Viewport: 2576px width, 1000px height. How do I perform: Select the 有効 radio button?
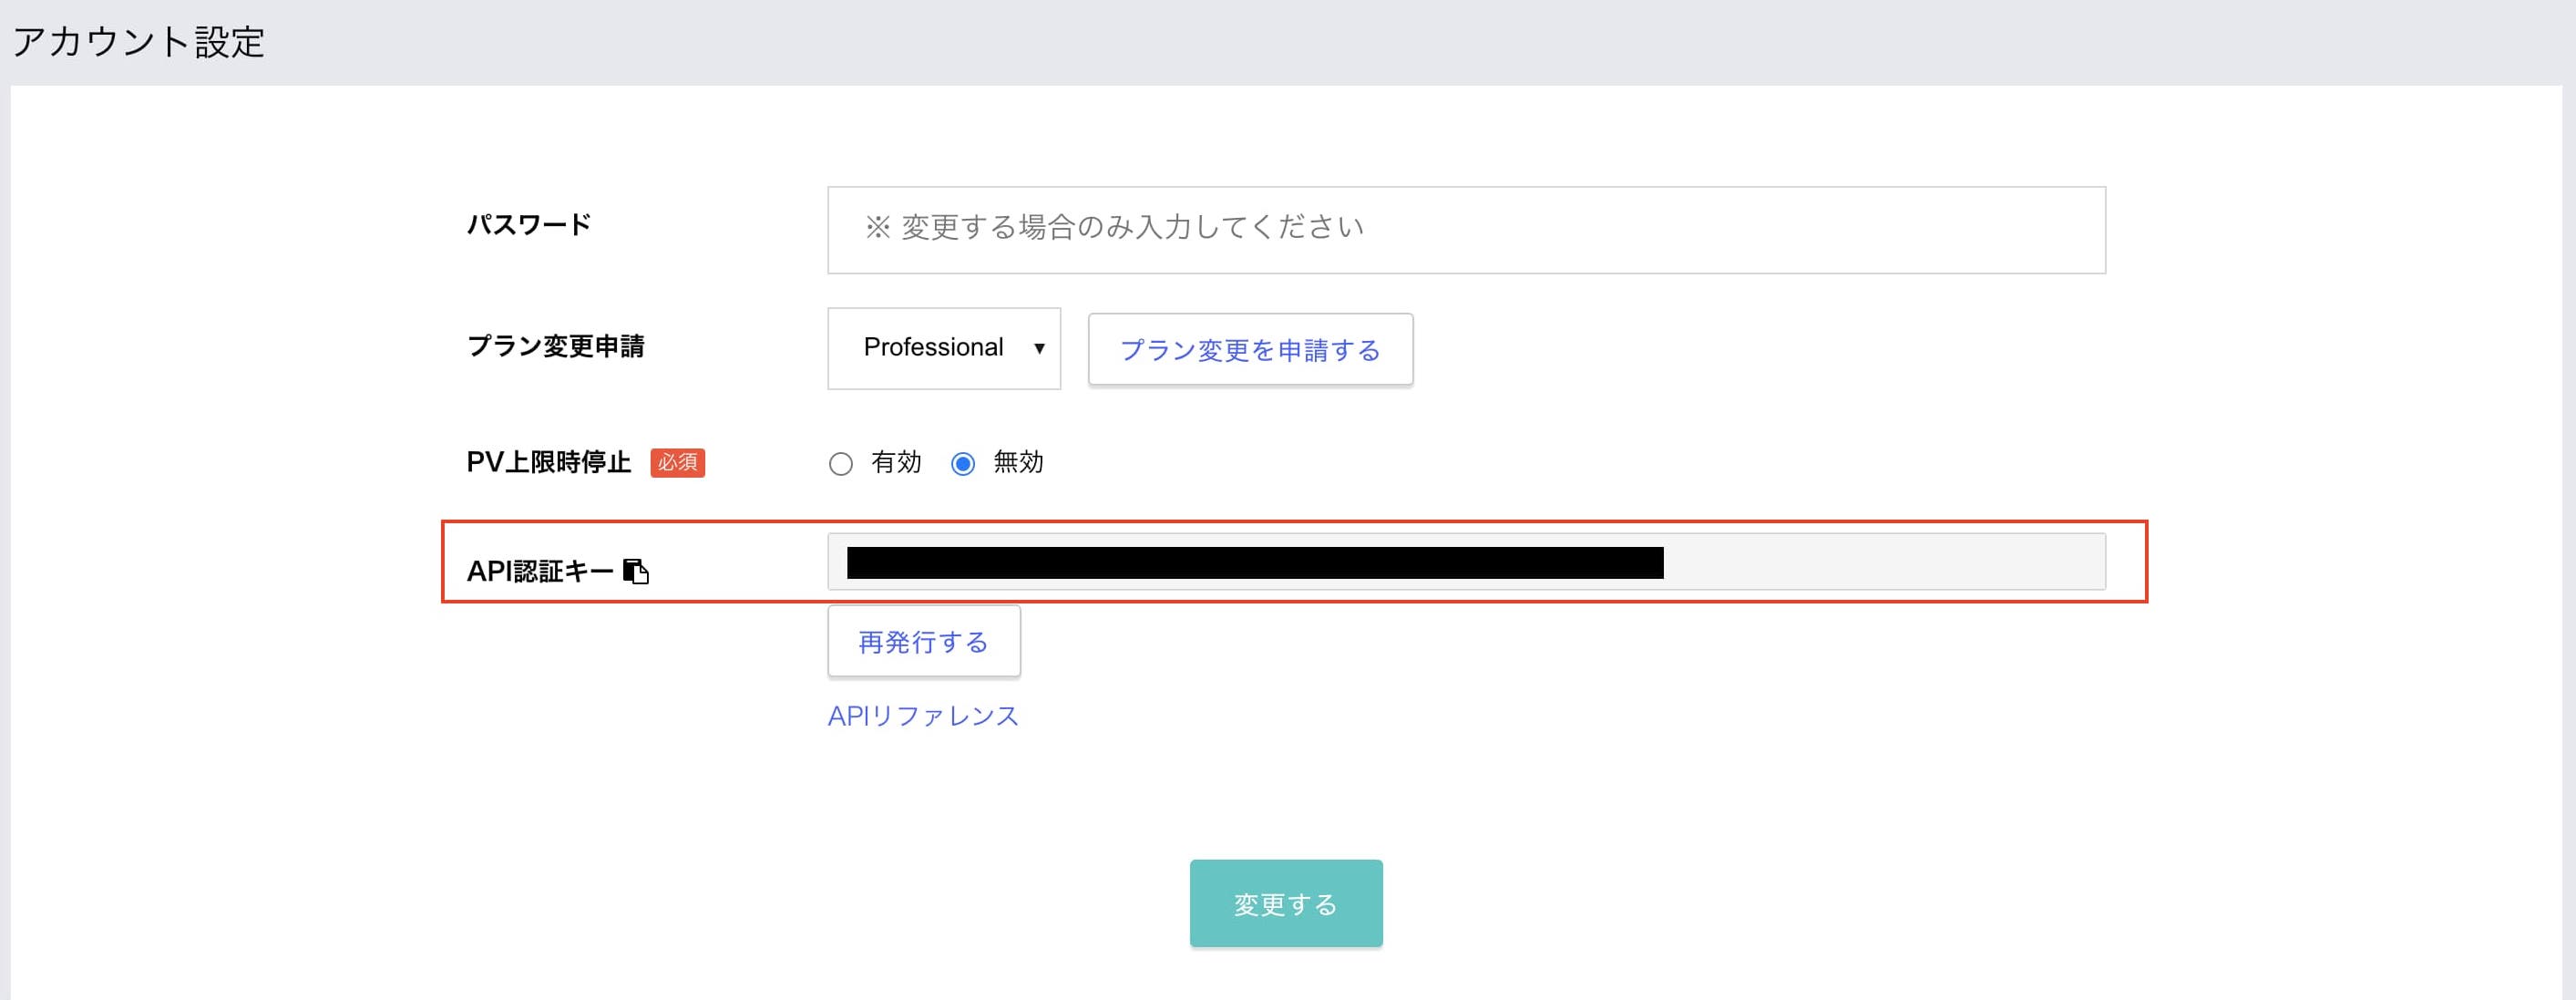841,464
